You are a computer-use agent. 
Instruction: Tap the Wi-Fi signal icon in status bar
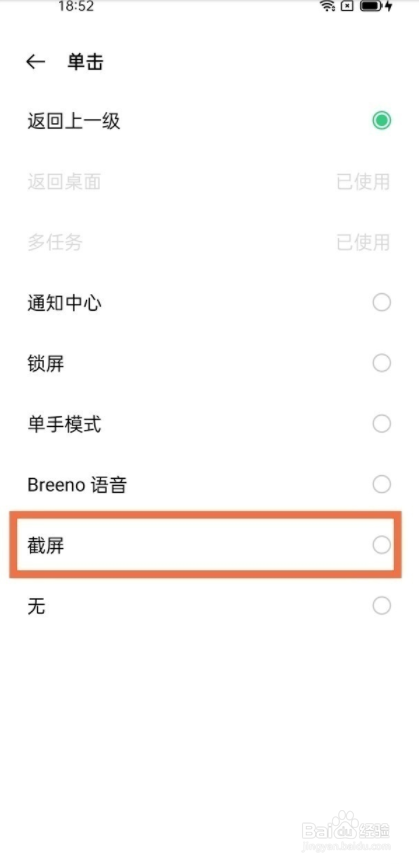click(x=327, y=6)
